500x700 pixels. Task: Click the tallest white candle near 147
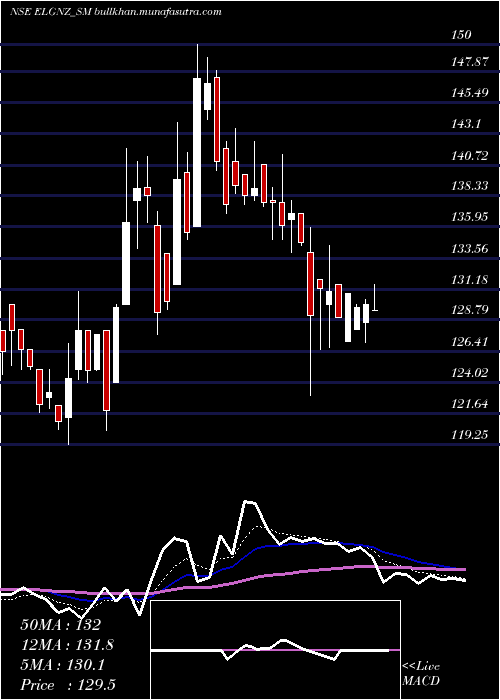[197, 152]
